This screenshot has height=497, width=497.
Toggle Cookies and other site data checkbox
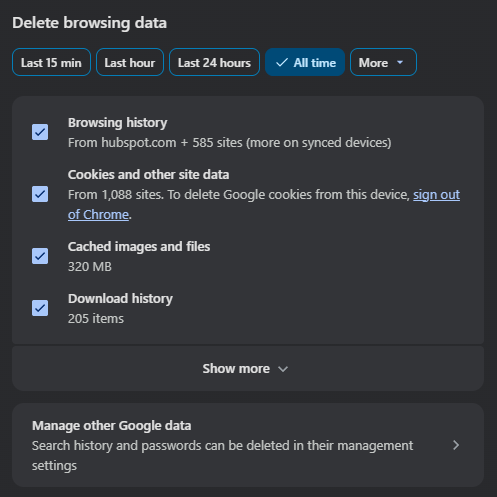point(40,194)
